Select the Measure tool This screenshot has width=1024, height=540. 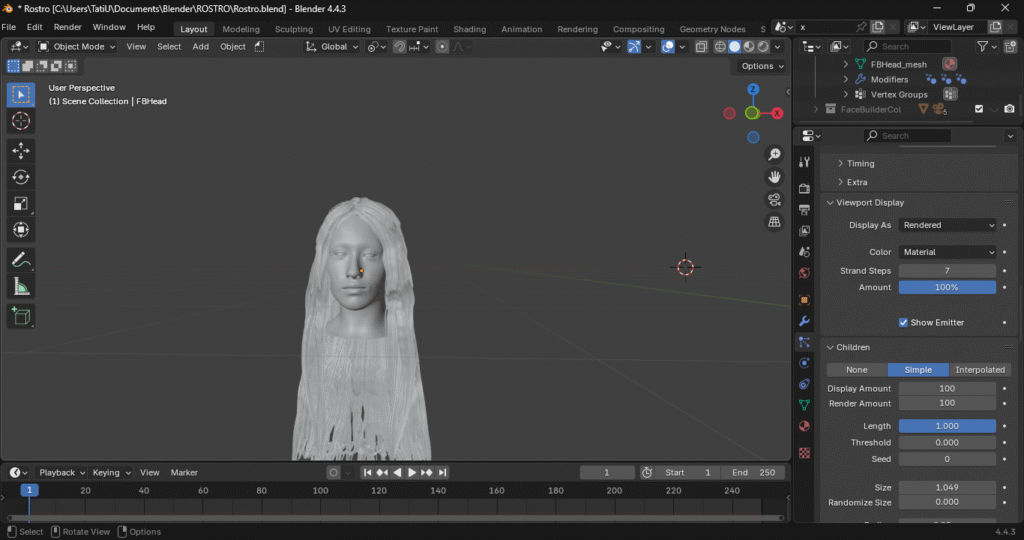(x=20, y=286)
